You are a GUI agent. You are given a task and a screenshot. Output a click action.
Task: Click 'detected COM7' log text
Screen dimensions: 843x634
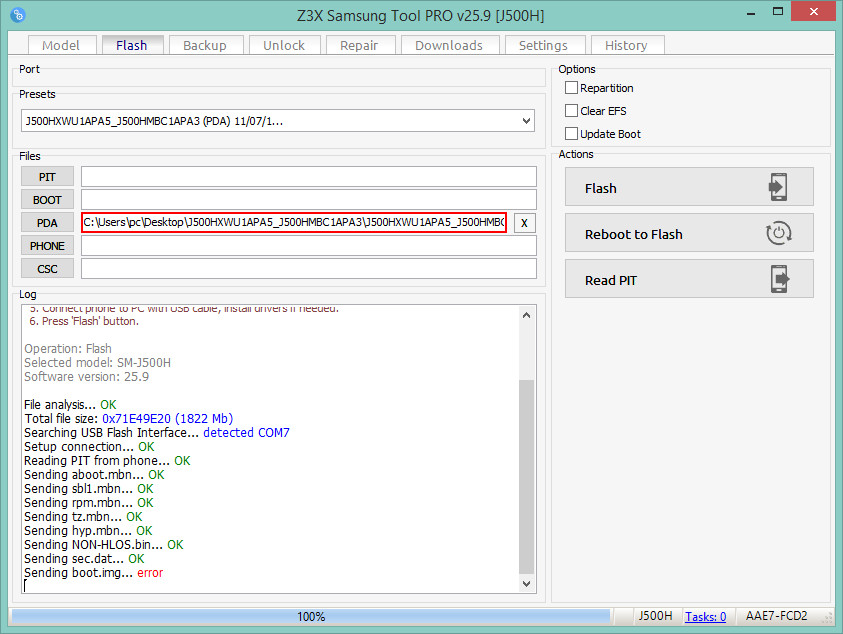(246, 432)
